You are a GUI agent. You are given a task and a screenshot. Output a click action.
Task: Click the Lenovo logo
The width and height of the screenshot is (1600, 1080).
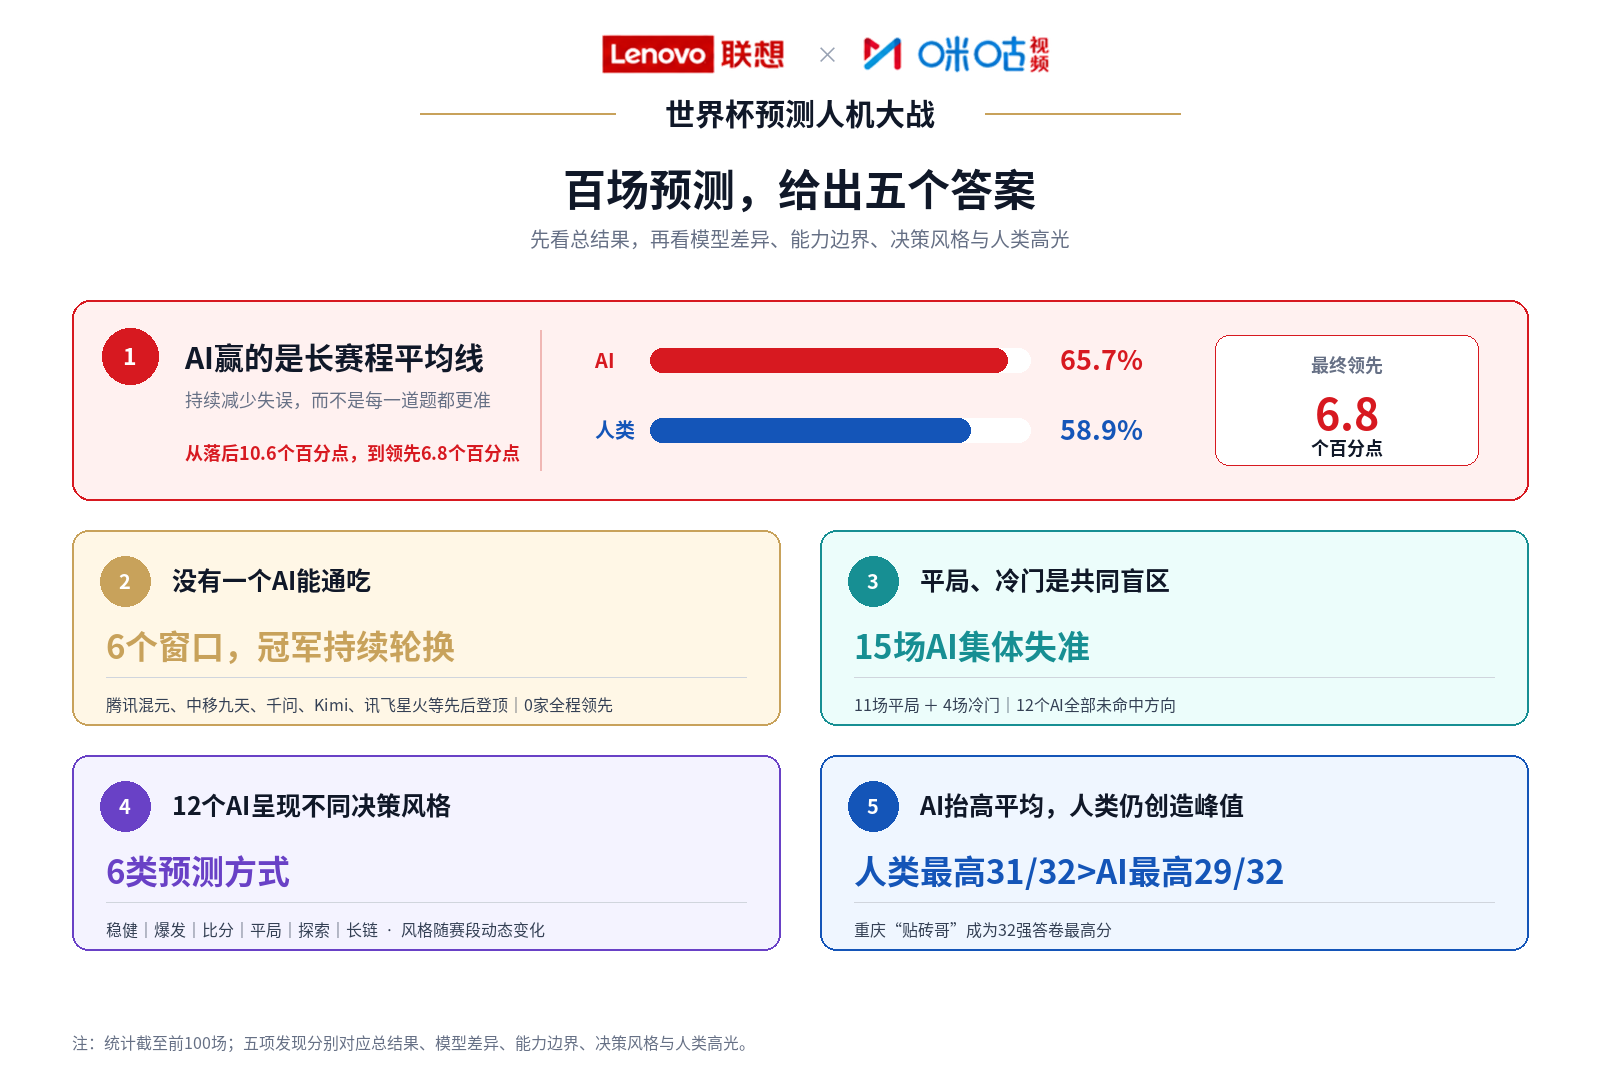tap(693, 54)
